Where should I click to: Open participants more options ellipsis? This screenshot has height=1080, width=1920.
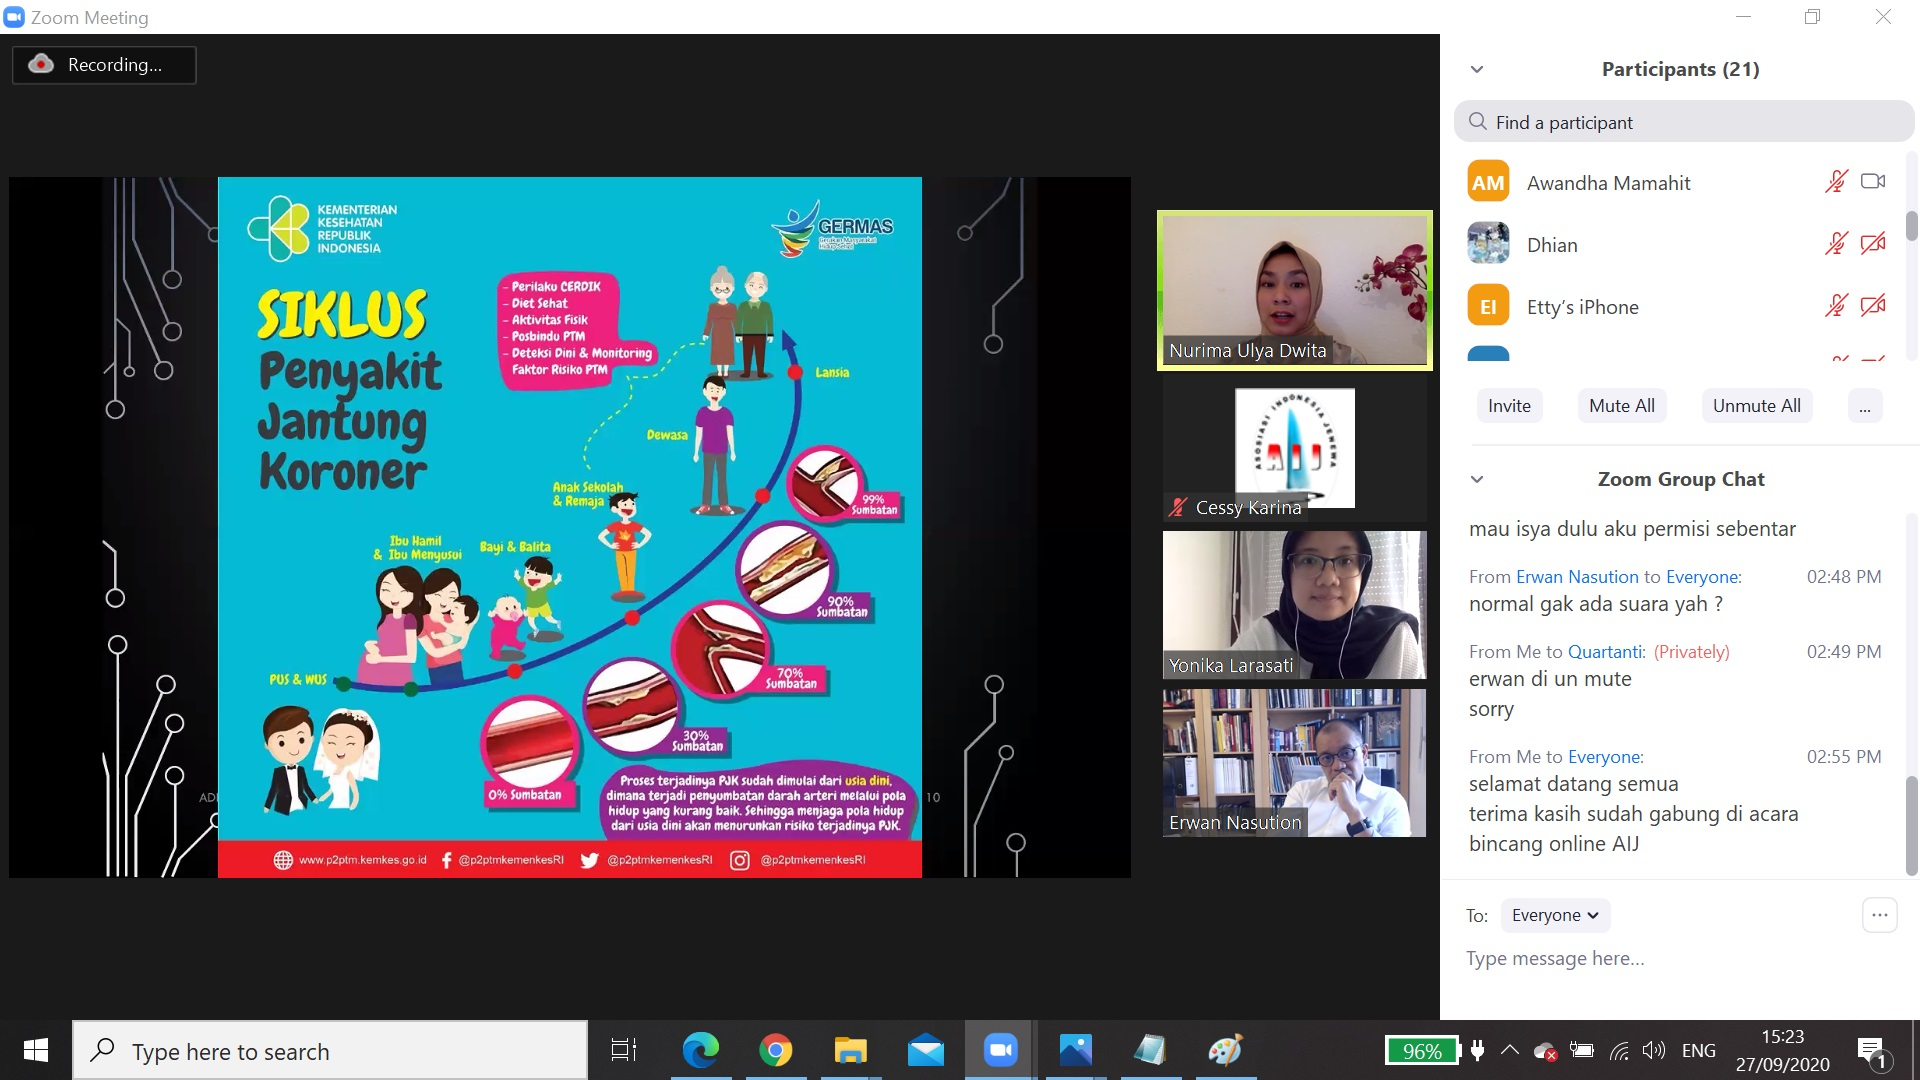(1865, 406)
